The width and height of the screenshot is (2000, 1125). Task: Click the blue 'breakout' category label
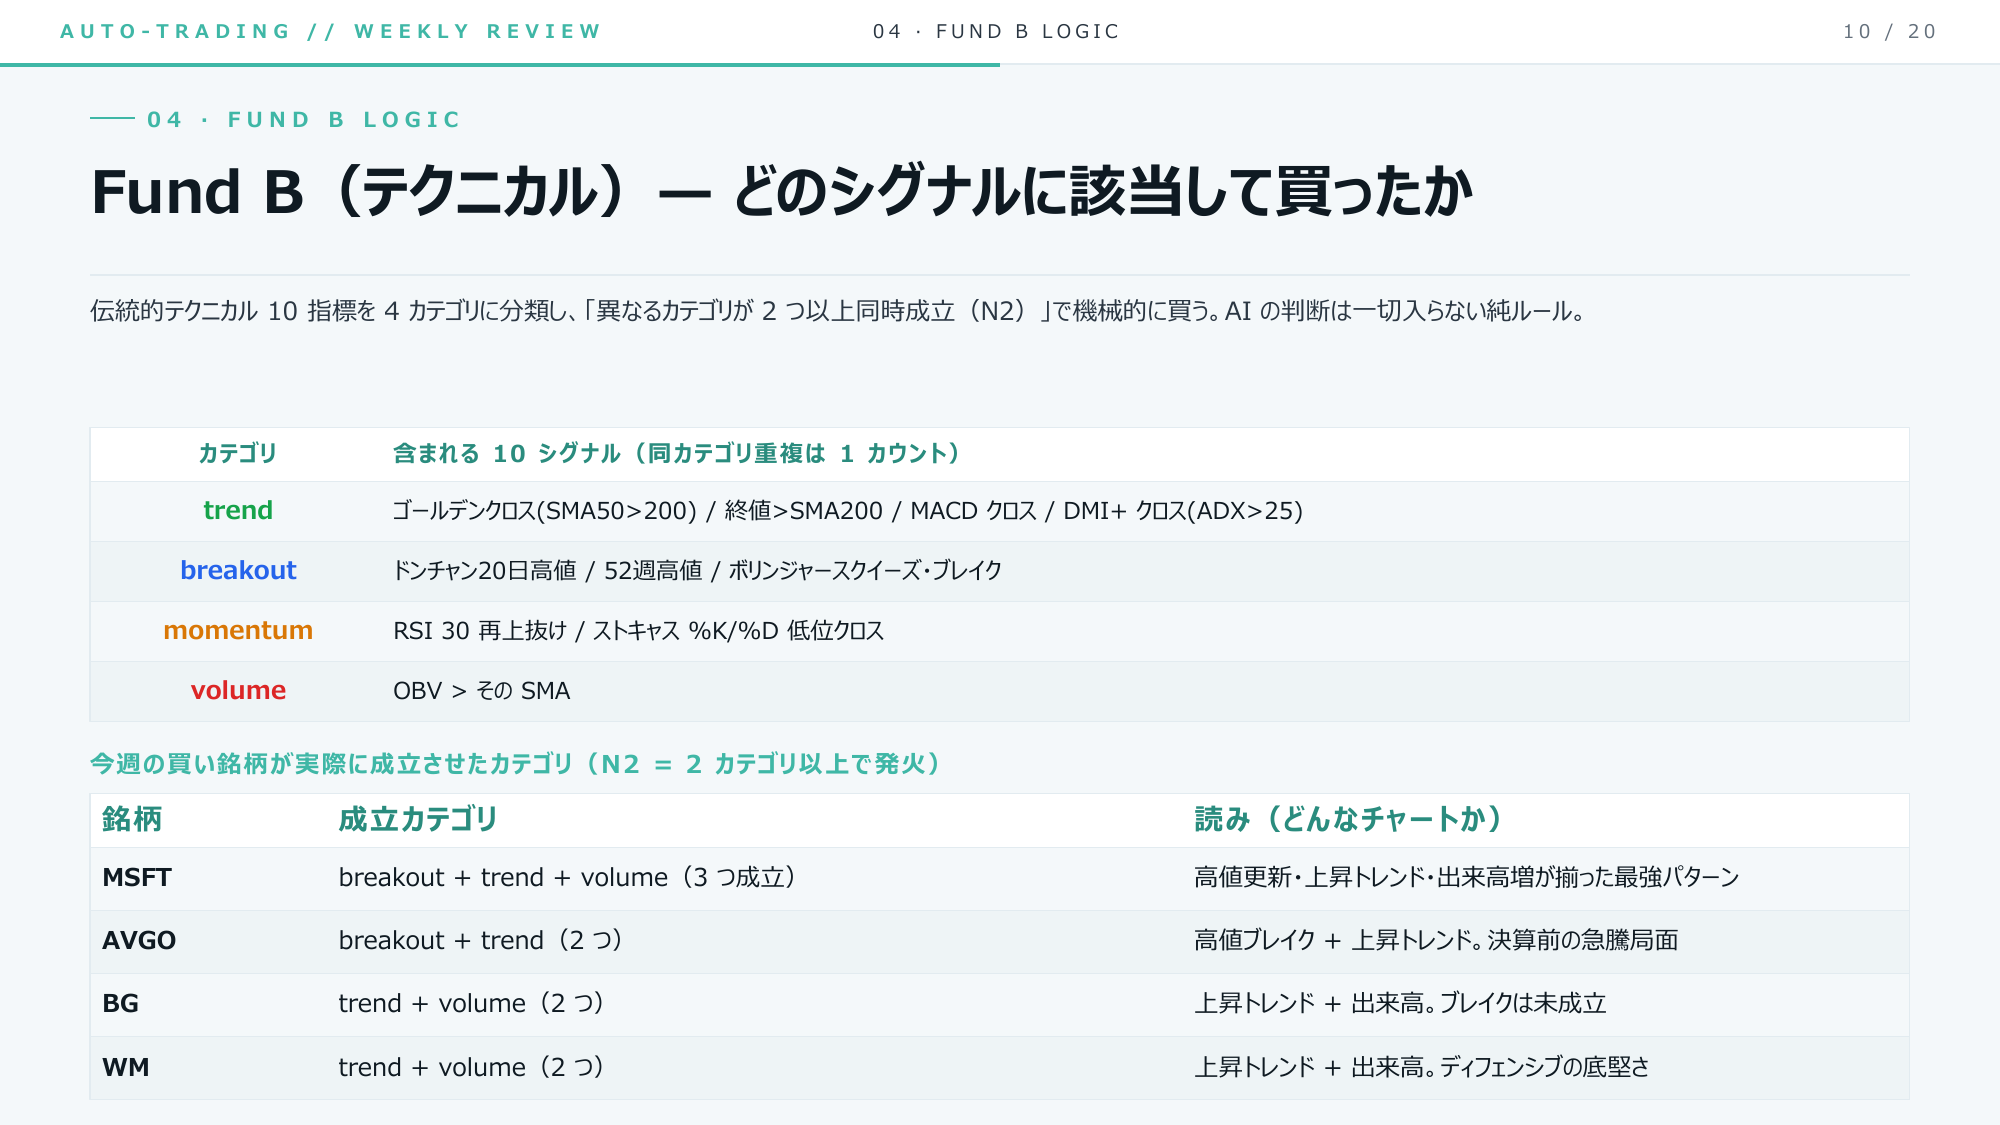[x=238, y=571]
